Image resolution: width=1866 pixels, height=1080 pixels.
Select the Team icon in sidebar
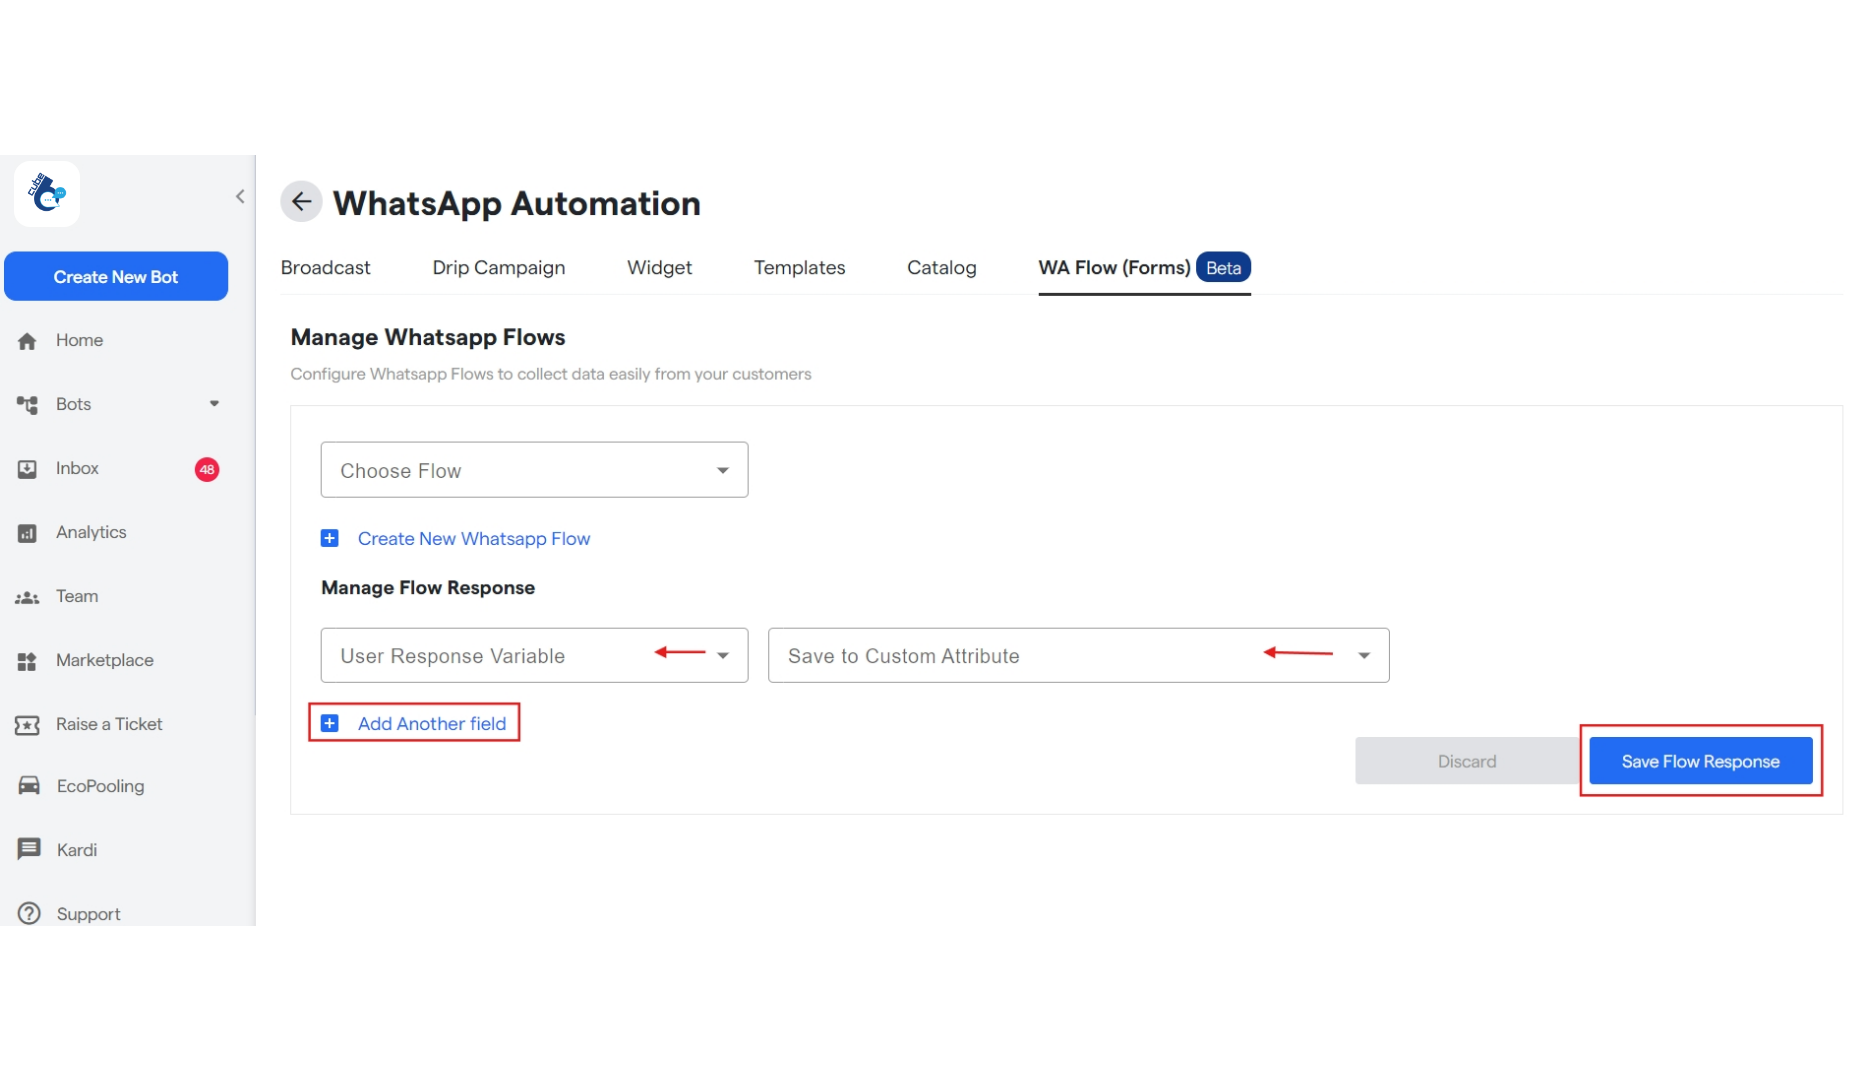click(x=27, y=596)
